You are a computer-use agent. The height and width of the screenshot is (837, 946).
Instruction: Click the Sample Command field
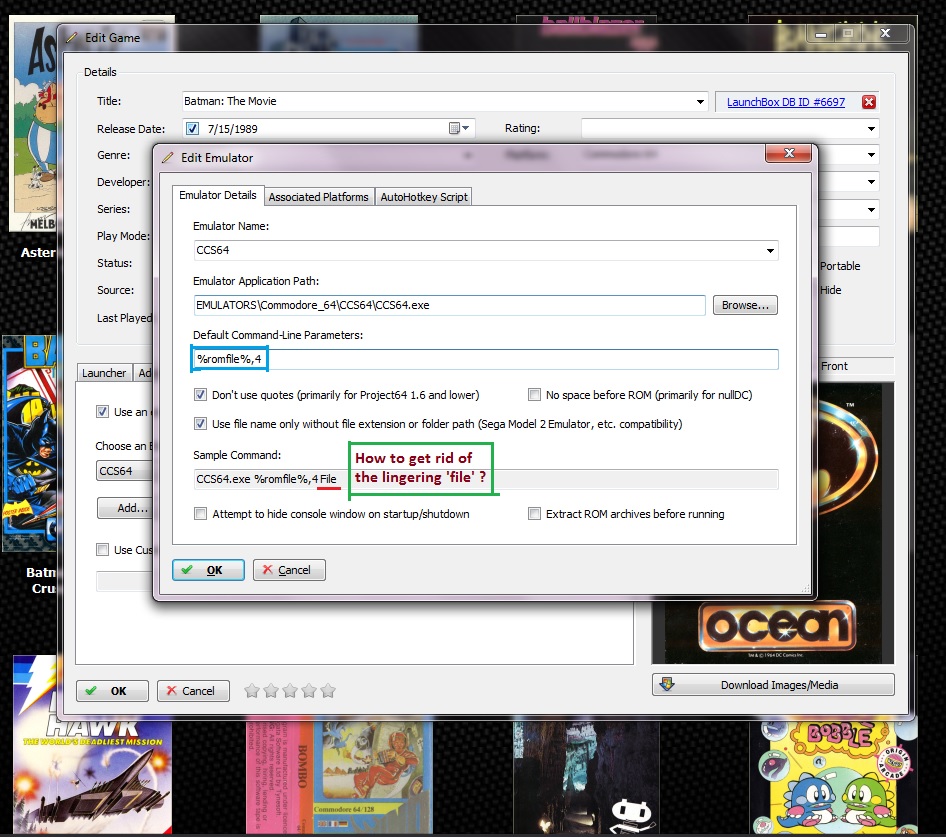tap(486, 479)
